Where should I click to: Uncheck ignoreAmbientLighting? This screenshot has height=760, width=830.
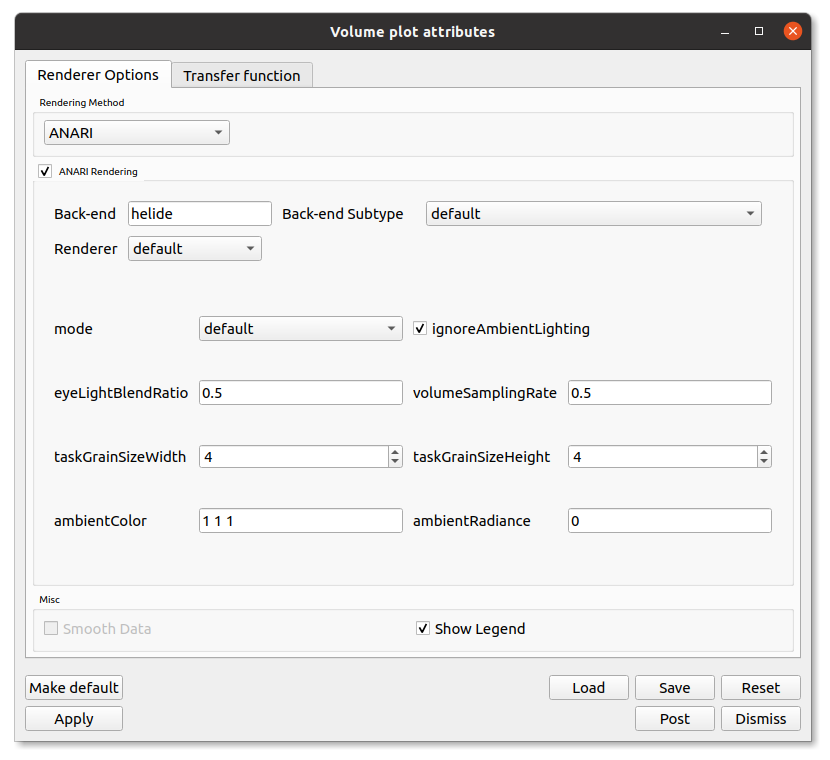pyautogui.click(x=420, y=329)
